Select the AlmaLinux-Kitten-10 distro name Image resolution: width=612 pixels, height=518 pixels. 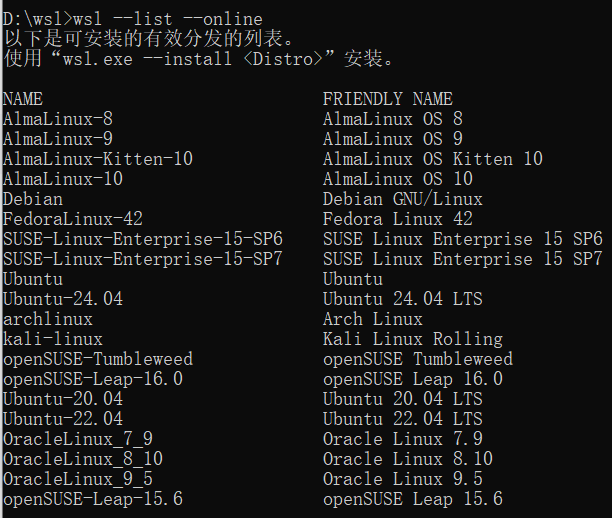pos(98,158)
